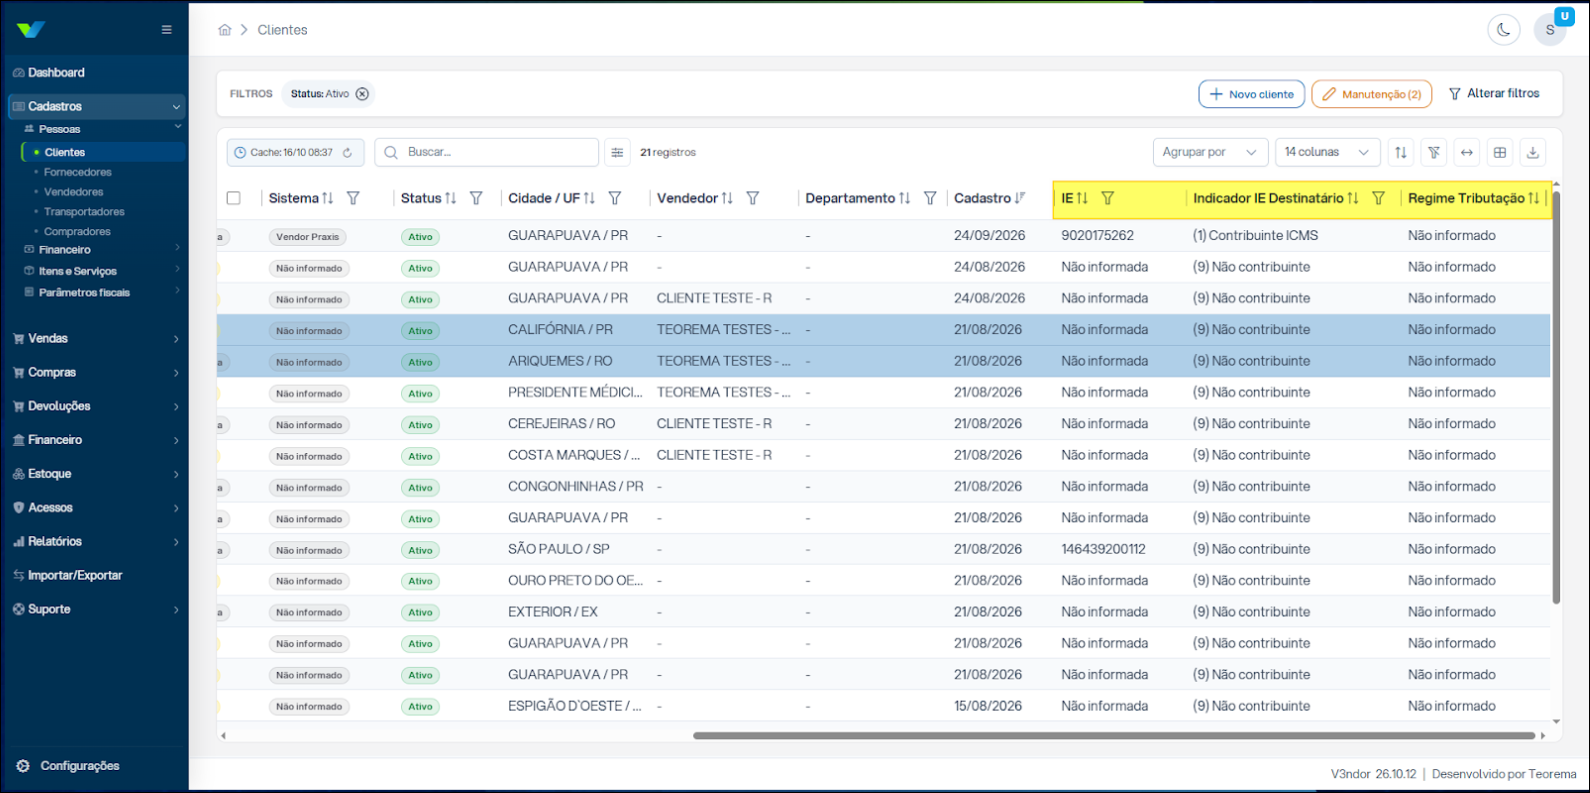1590x793 pixels.
Task: Collapse the Cadastros menu section
Action: click(96, 106)
